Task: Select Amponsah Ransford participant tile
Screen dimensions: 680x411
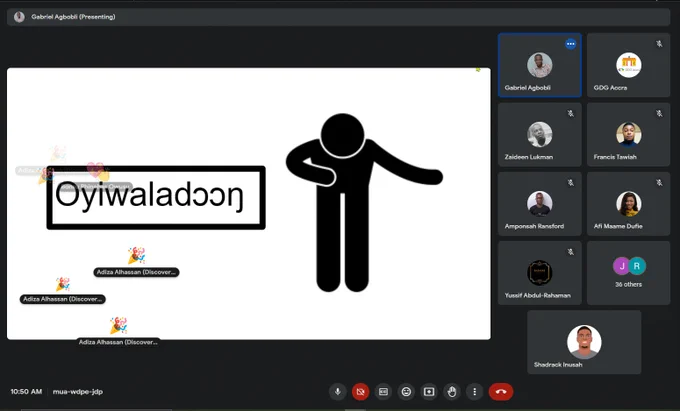Action: pyautogui.click(x=539, y=204)
